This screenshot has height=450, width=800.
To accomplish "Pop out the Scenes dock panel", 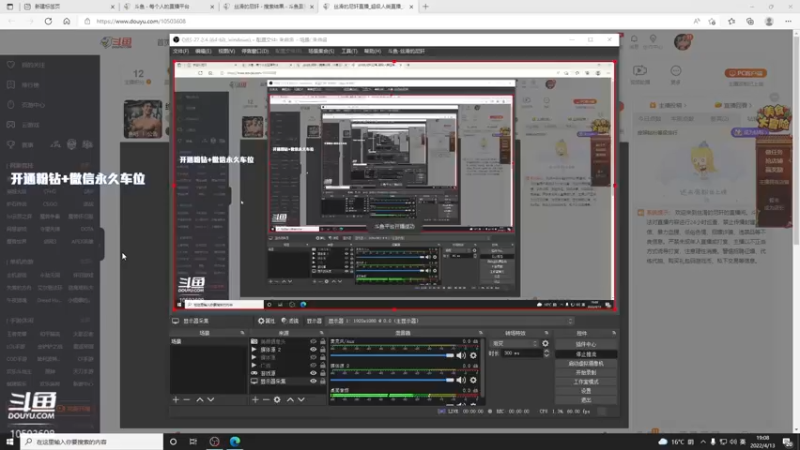I will (x=242, y=333).
